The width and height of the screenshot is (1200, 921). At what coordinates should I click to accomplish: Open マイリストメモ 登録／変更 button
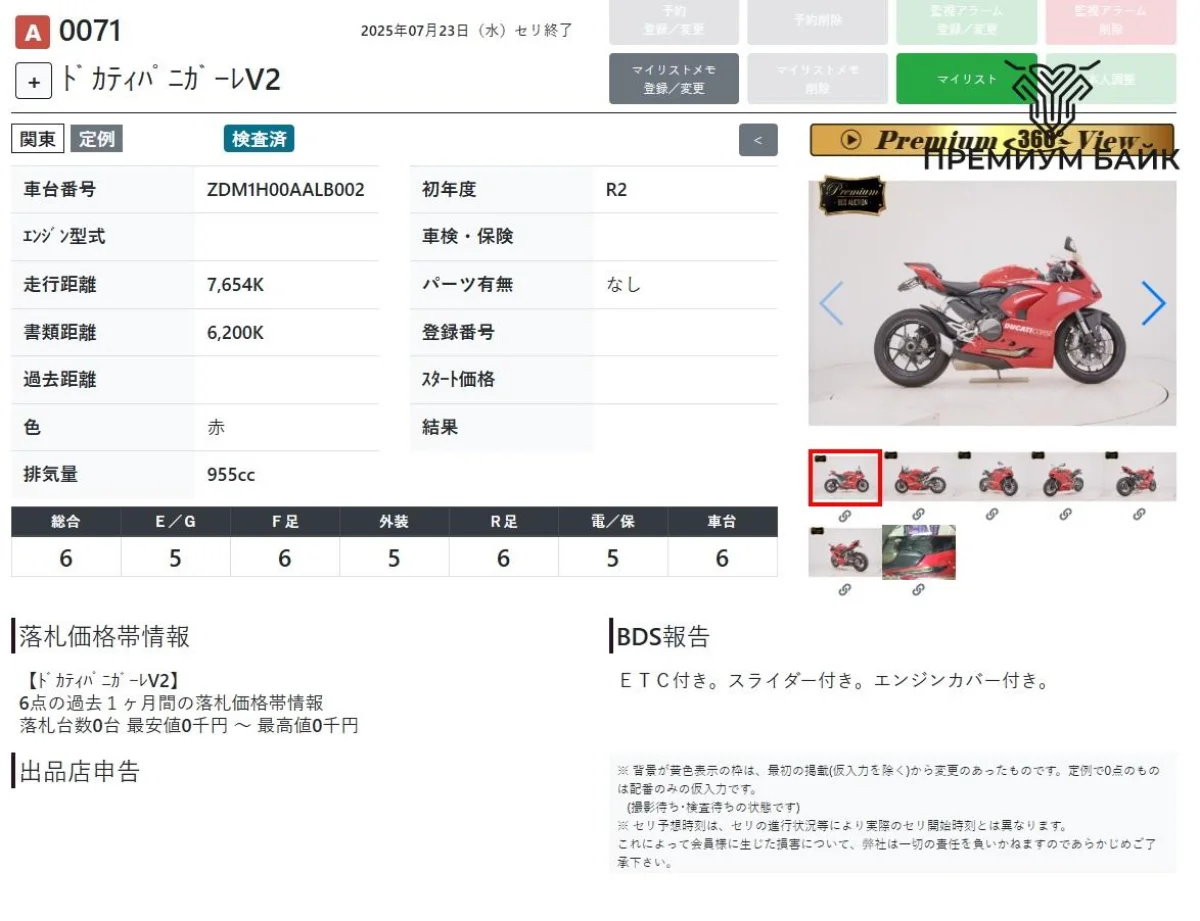[673, 79]
